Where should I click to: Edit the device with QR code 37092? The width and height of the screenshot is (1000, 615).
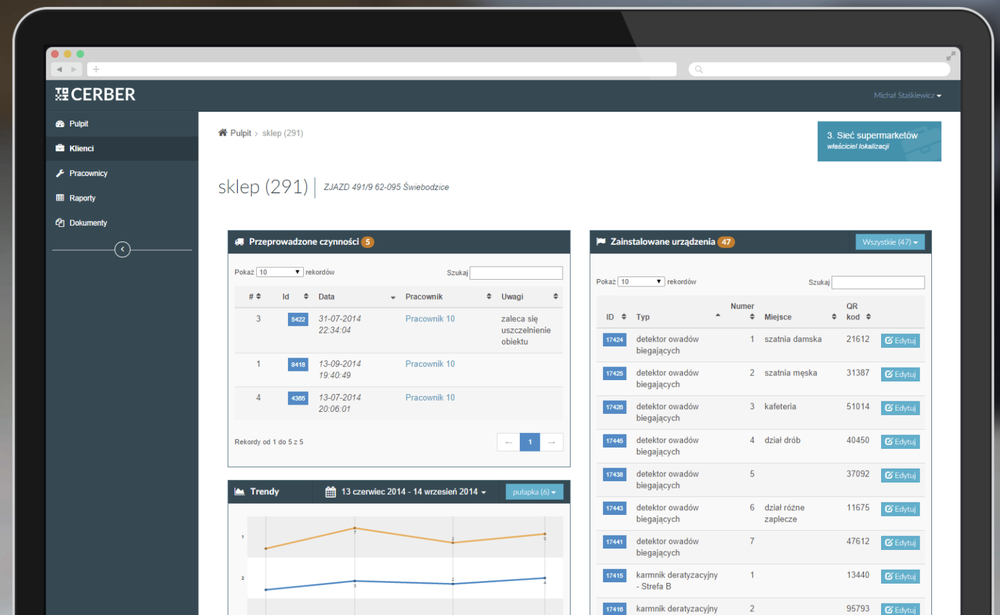[900, 475]
